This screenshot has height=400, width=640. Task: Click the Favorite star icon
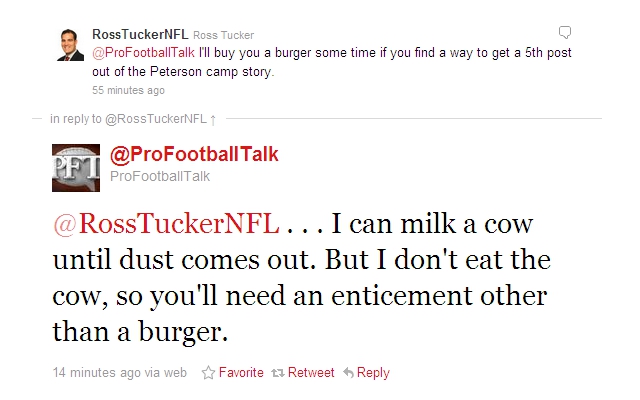pyautogui.click(x=209, y=373)
